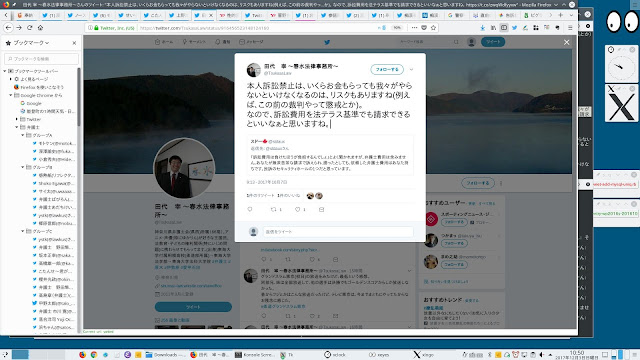Open the Firefox downloads arrow icon
The width and height of the screenshot is (640, 360).
pos(482,28)
